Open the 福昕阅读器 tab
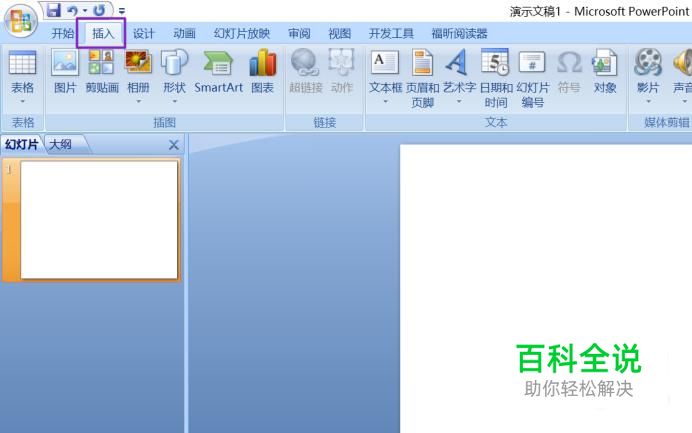This screenshot has height=433, width=692. [459, 33]
